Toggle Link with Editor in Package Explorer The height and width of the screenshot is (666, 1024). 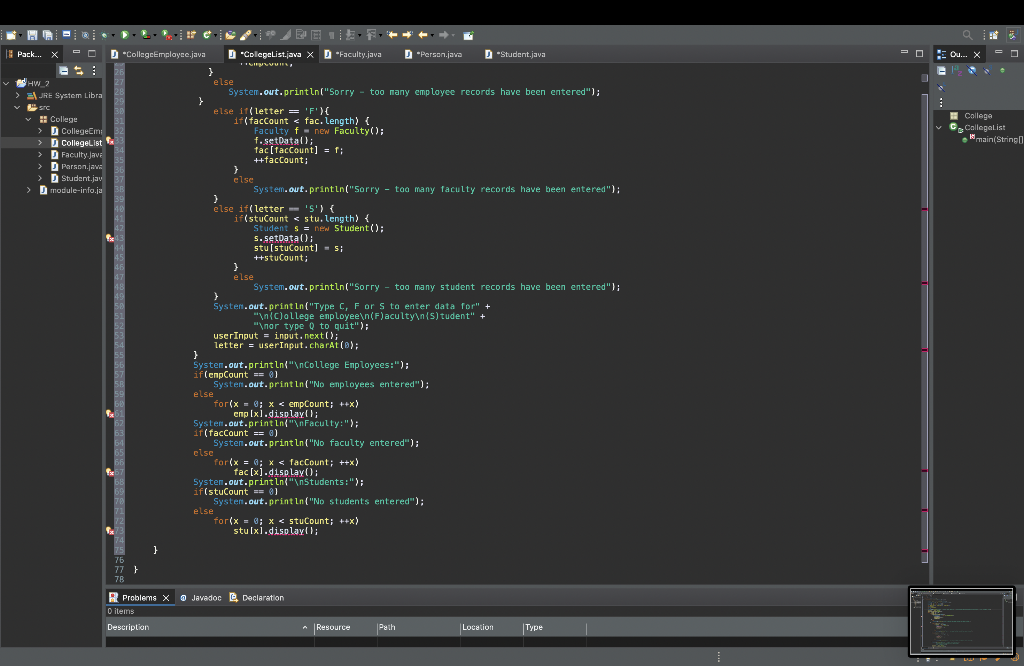click(x=79, y=70)
